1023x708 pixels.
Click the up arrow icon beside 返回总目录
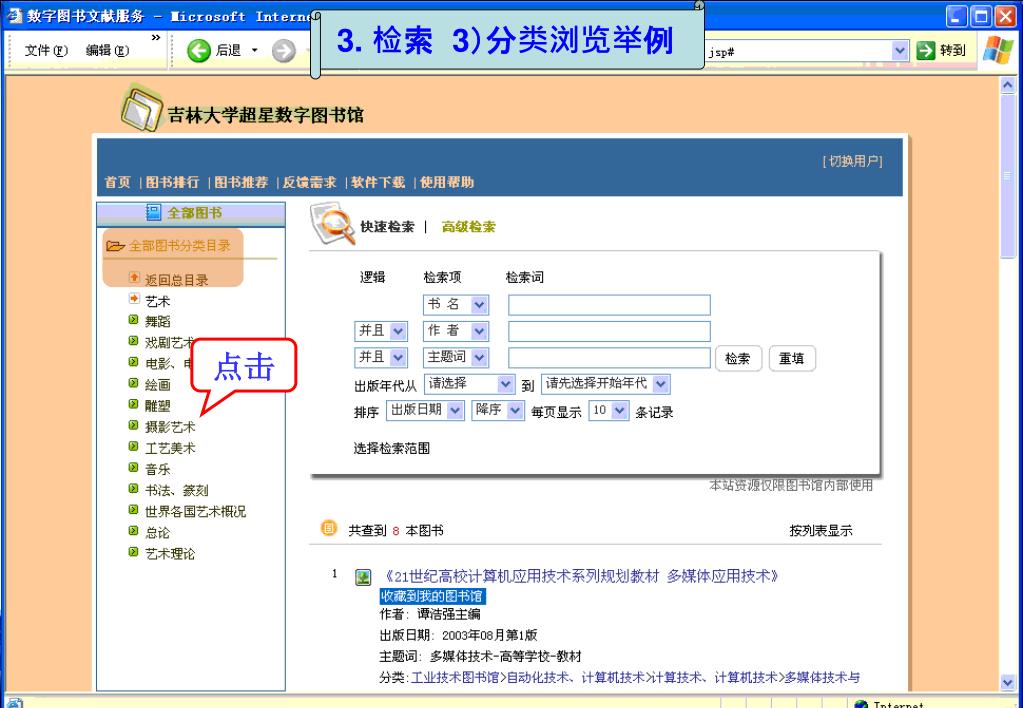[x=134, y=278]
